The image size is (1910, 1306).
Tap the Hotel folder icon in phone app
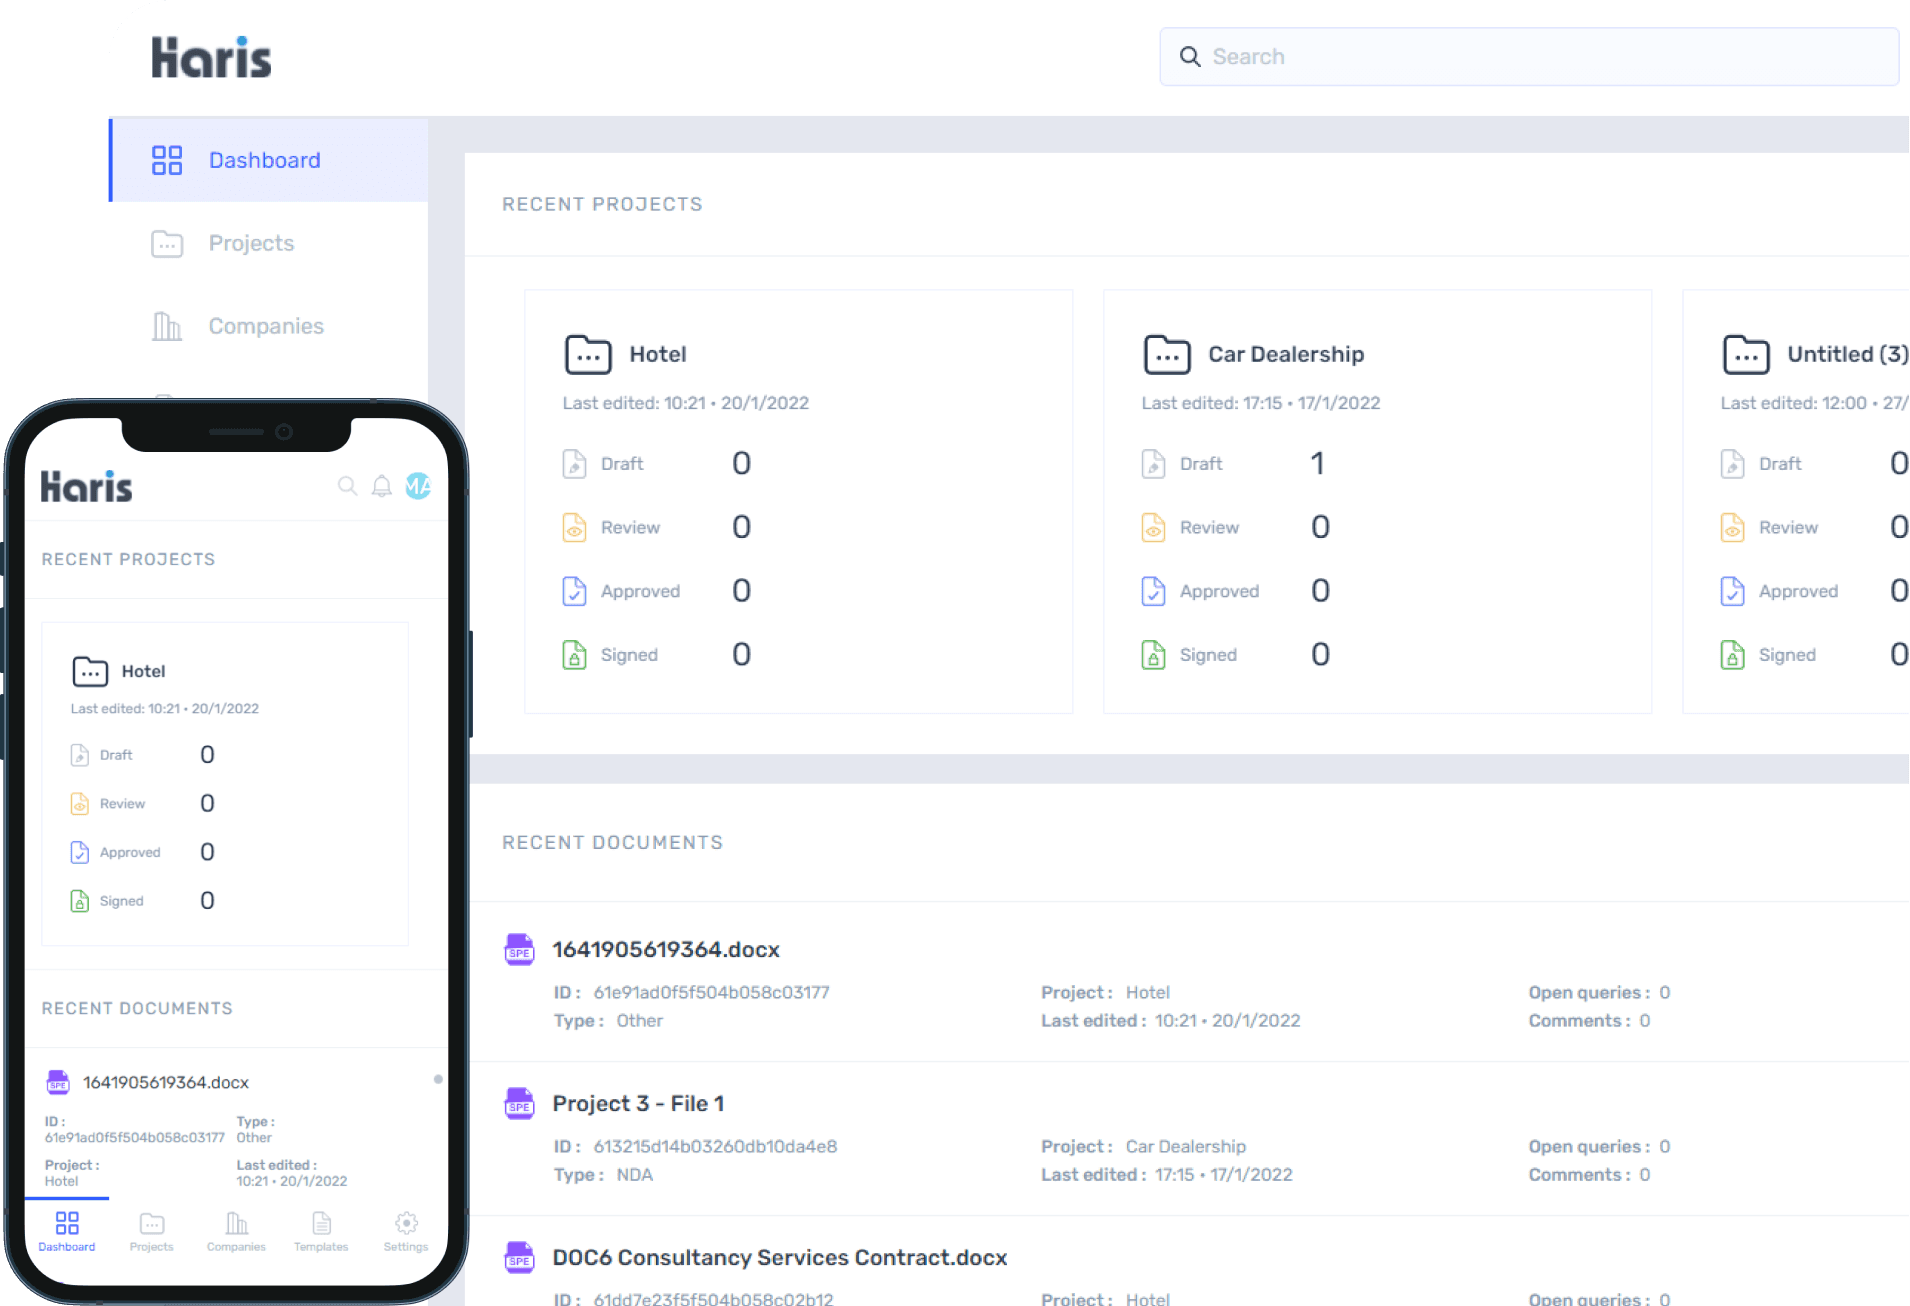[90, 671]
